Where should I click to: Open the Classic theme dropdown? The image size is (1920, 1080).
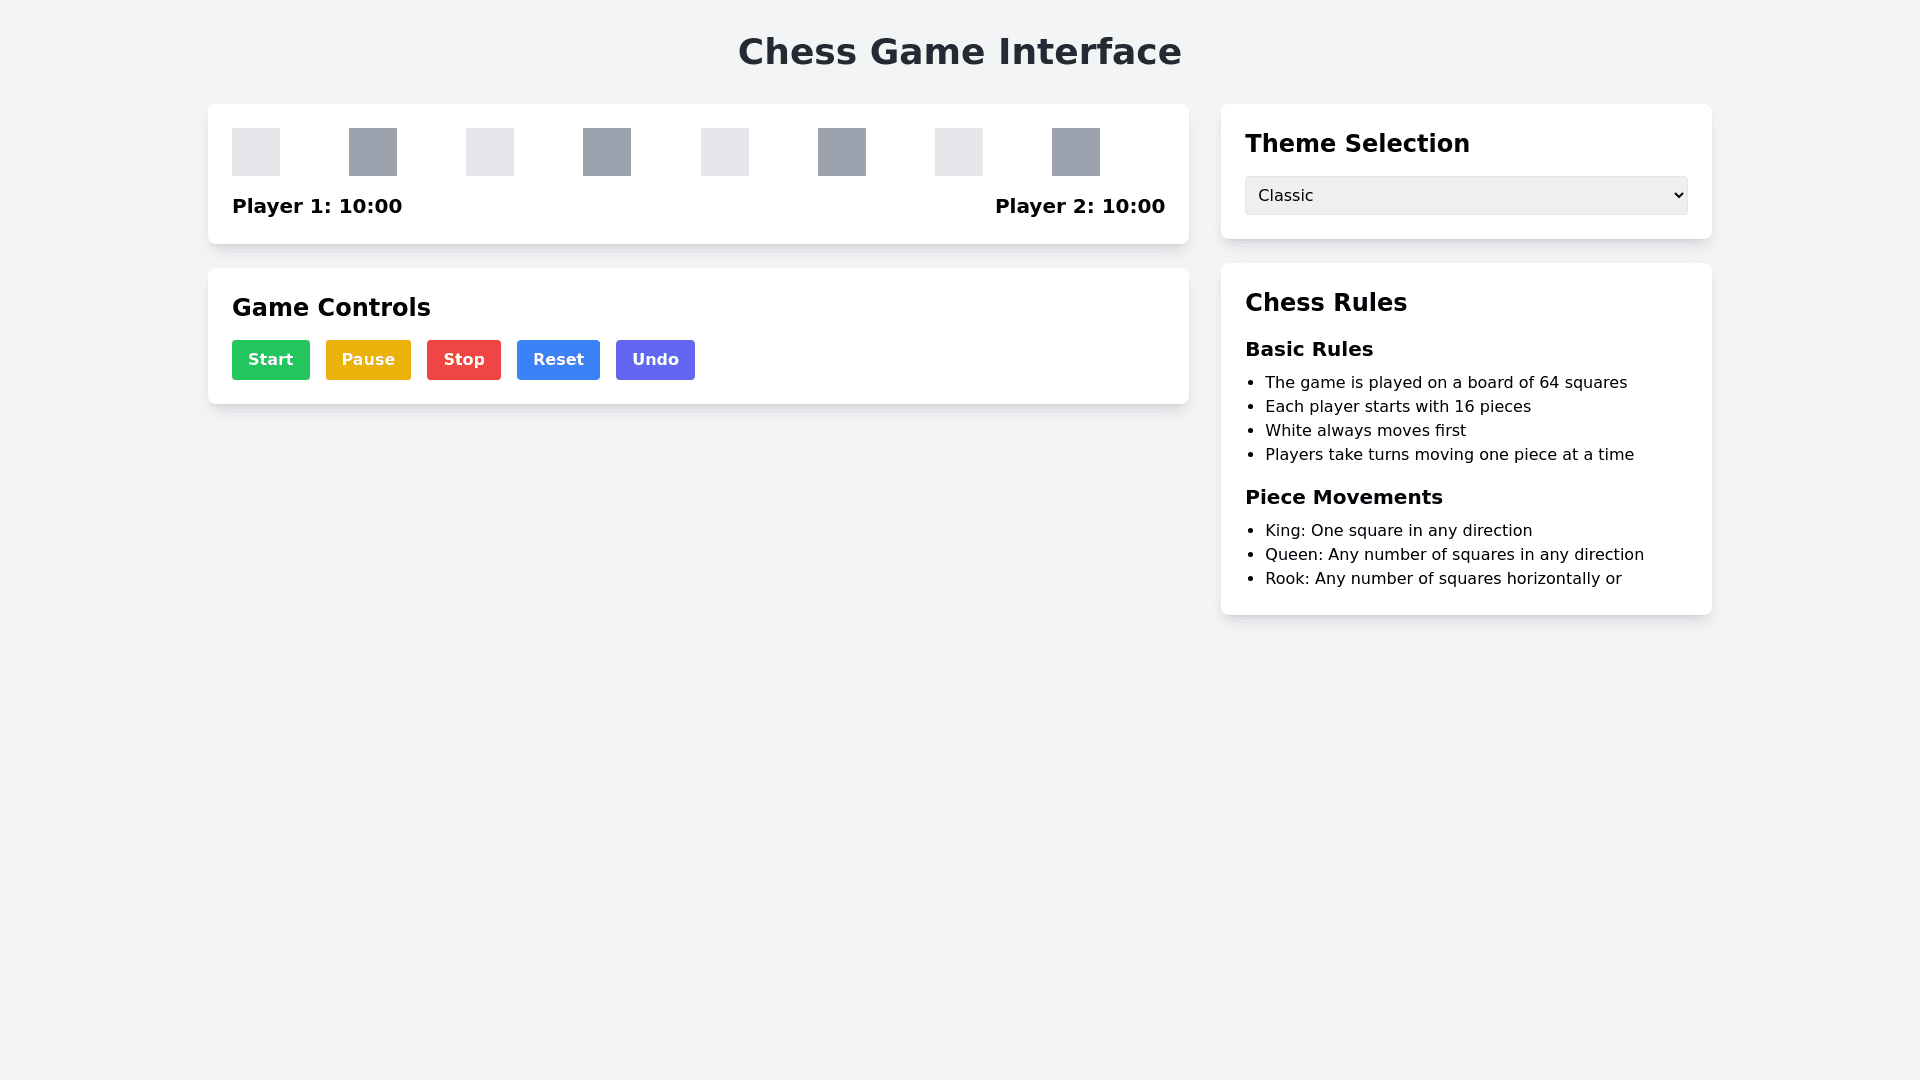1466,196
